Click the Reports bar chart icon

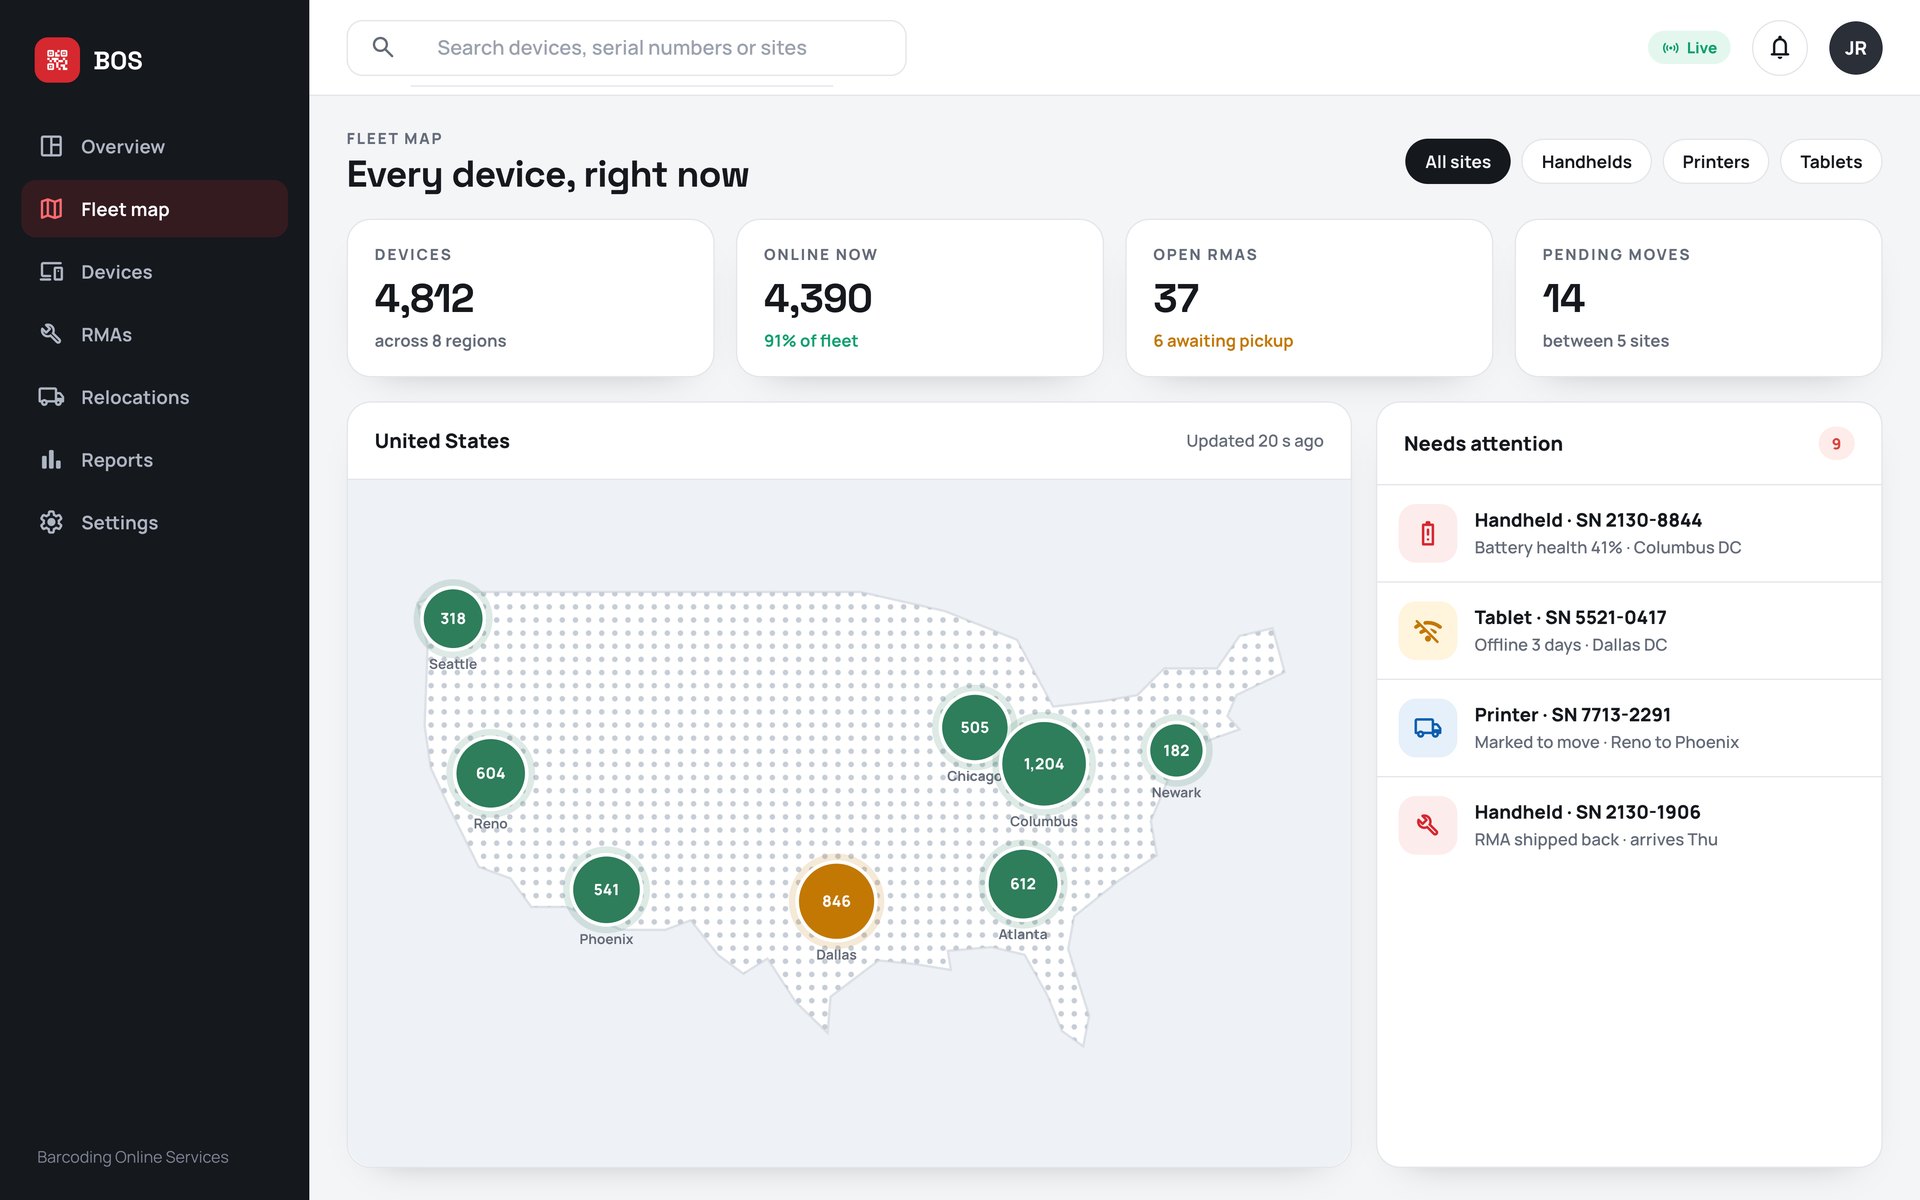(51, 460)
